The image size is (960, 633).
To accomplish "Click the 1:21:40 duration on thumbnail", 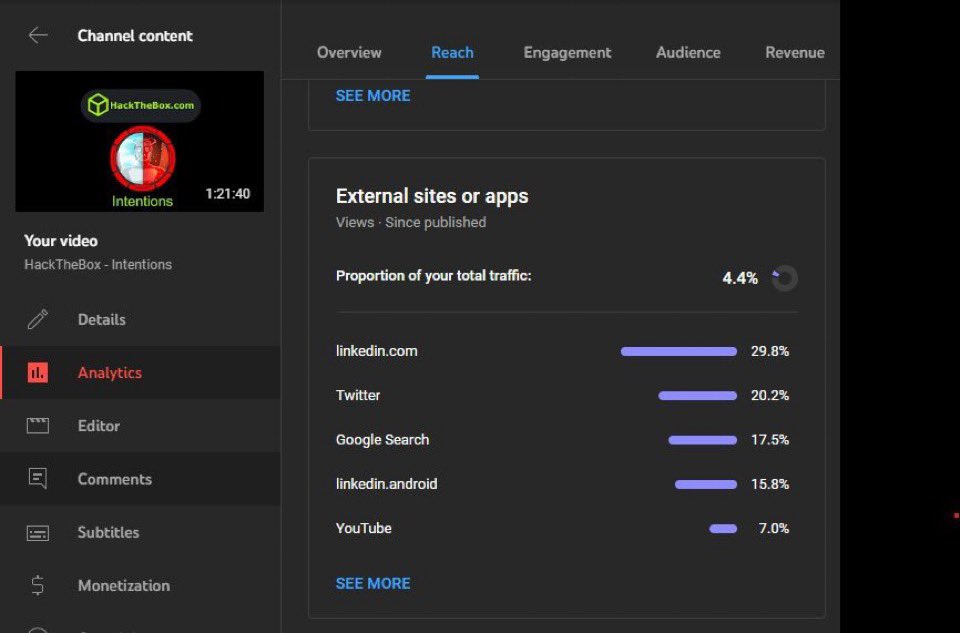I will pos(228,193).
